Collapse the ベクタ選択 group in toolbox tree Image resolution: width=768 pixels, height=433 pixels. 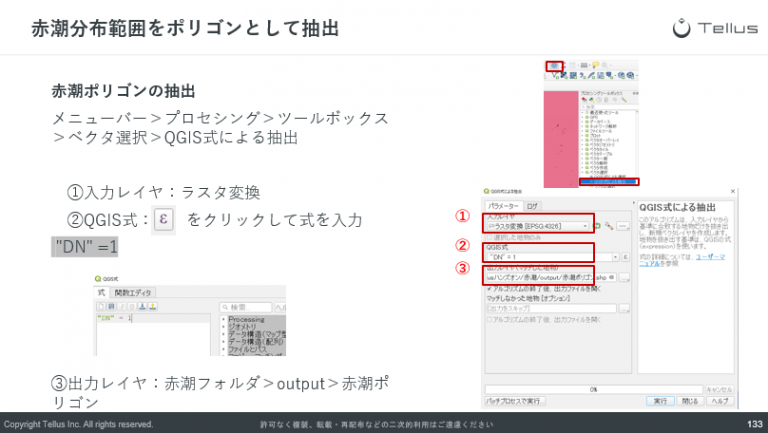(x=583, y=172)
